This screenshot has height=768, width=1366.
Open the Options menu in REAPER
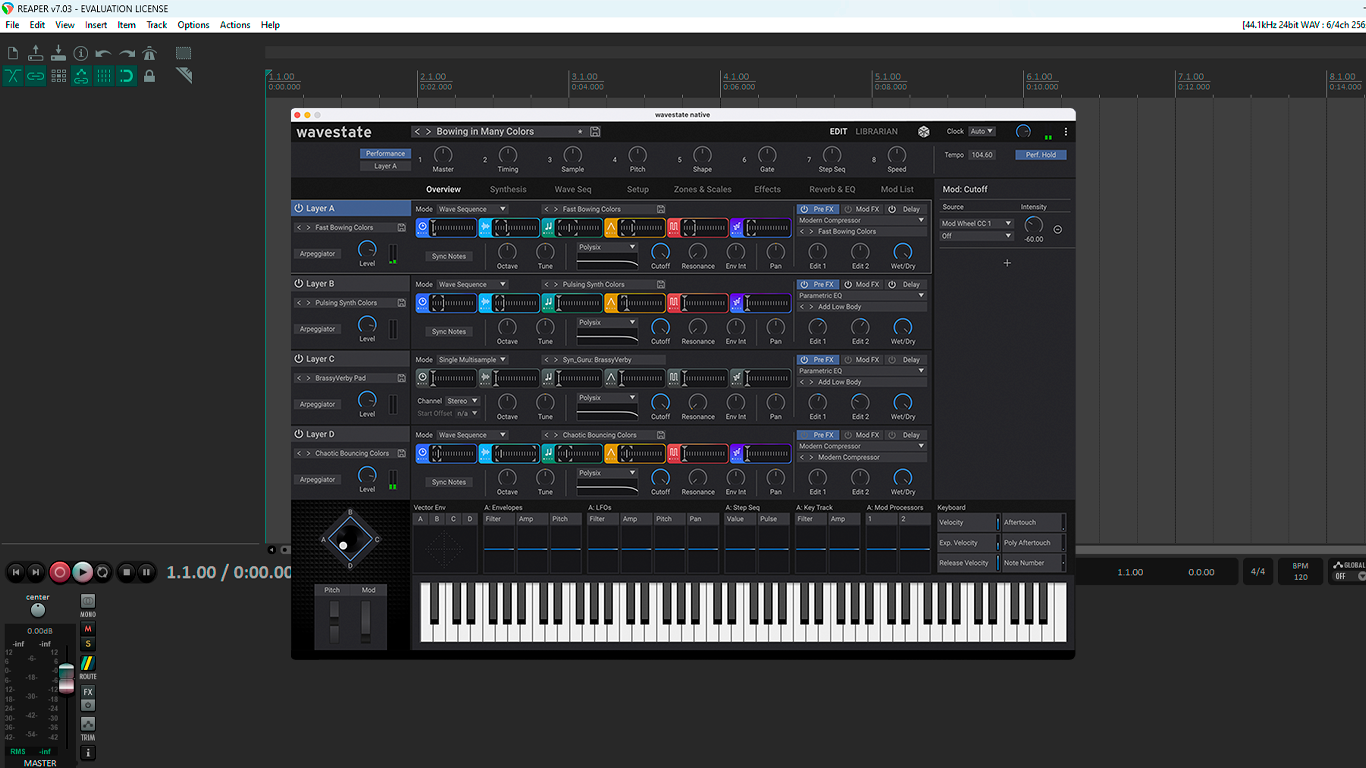coord(193,24)
